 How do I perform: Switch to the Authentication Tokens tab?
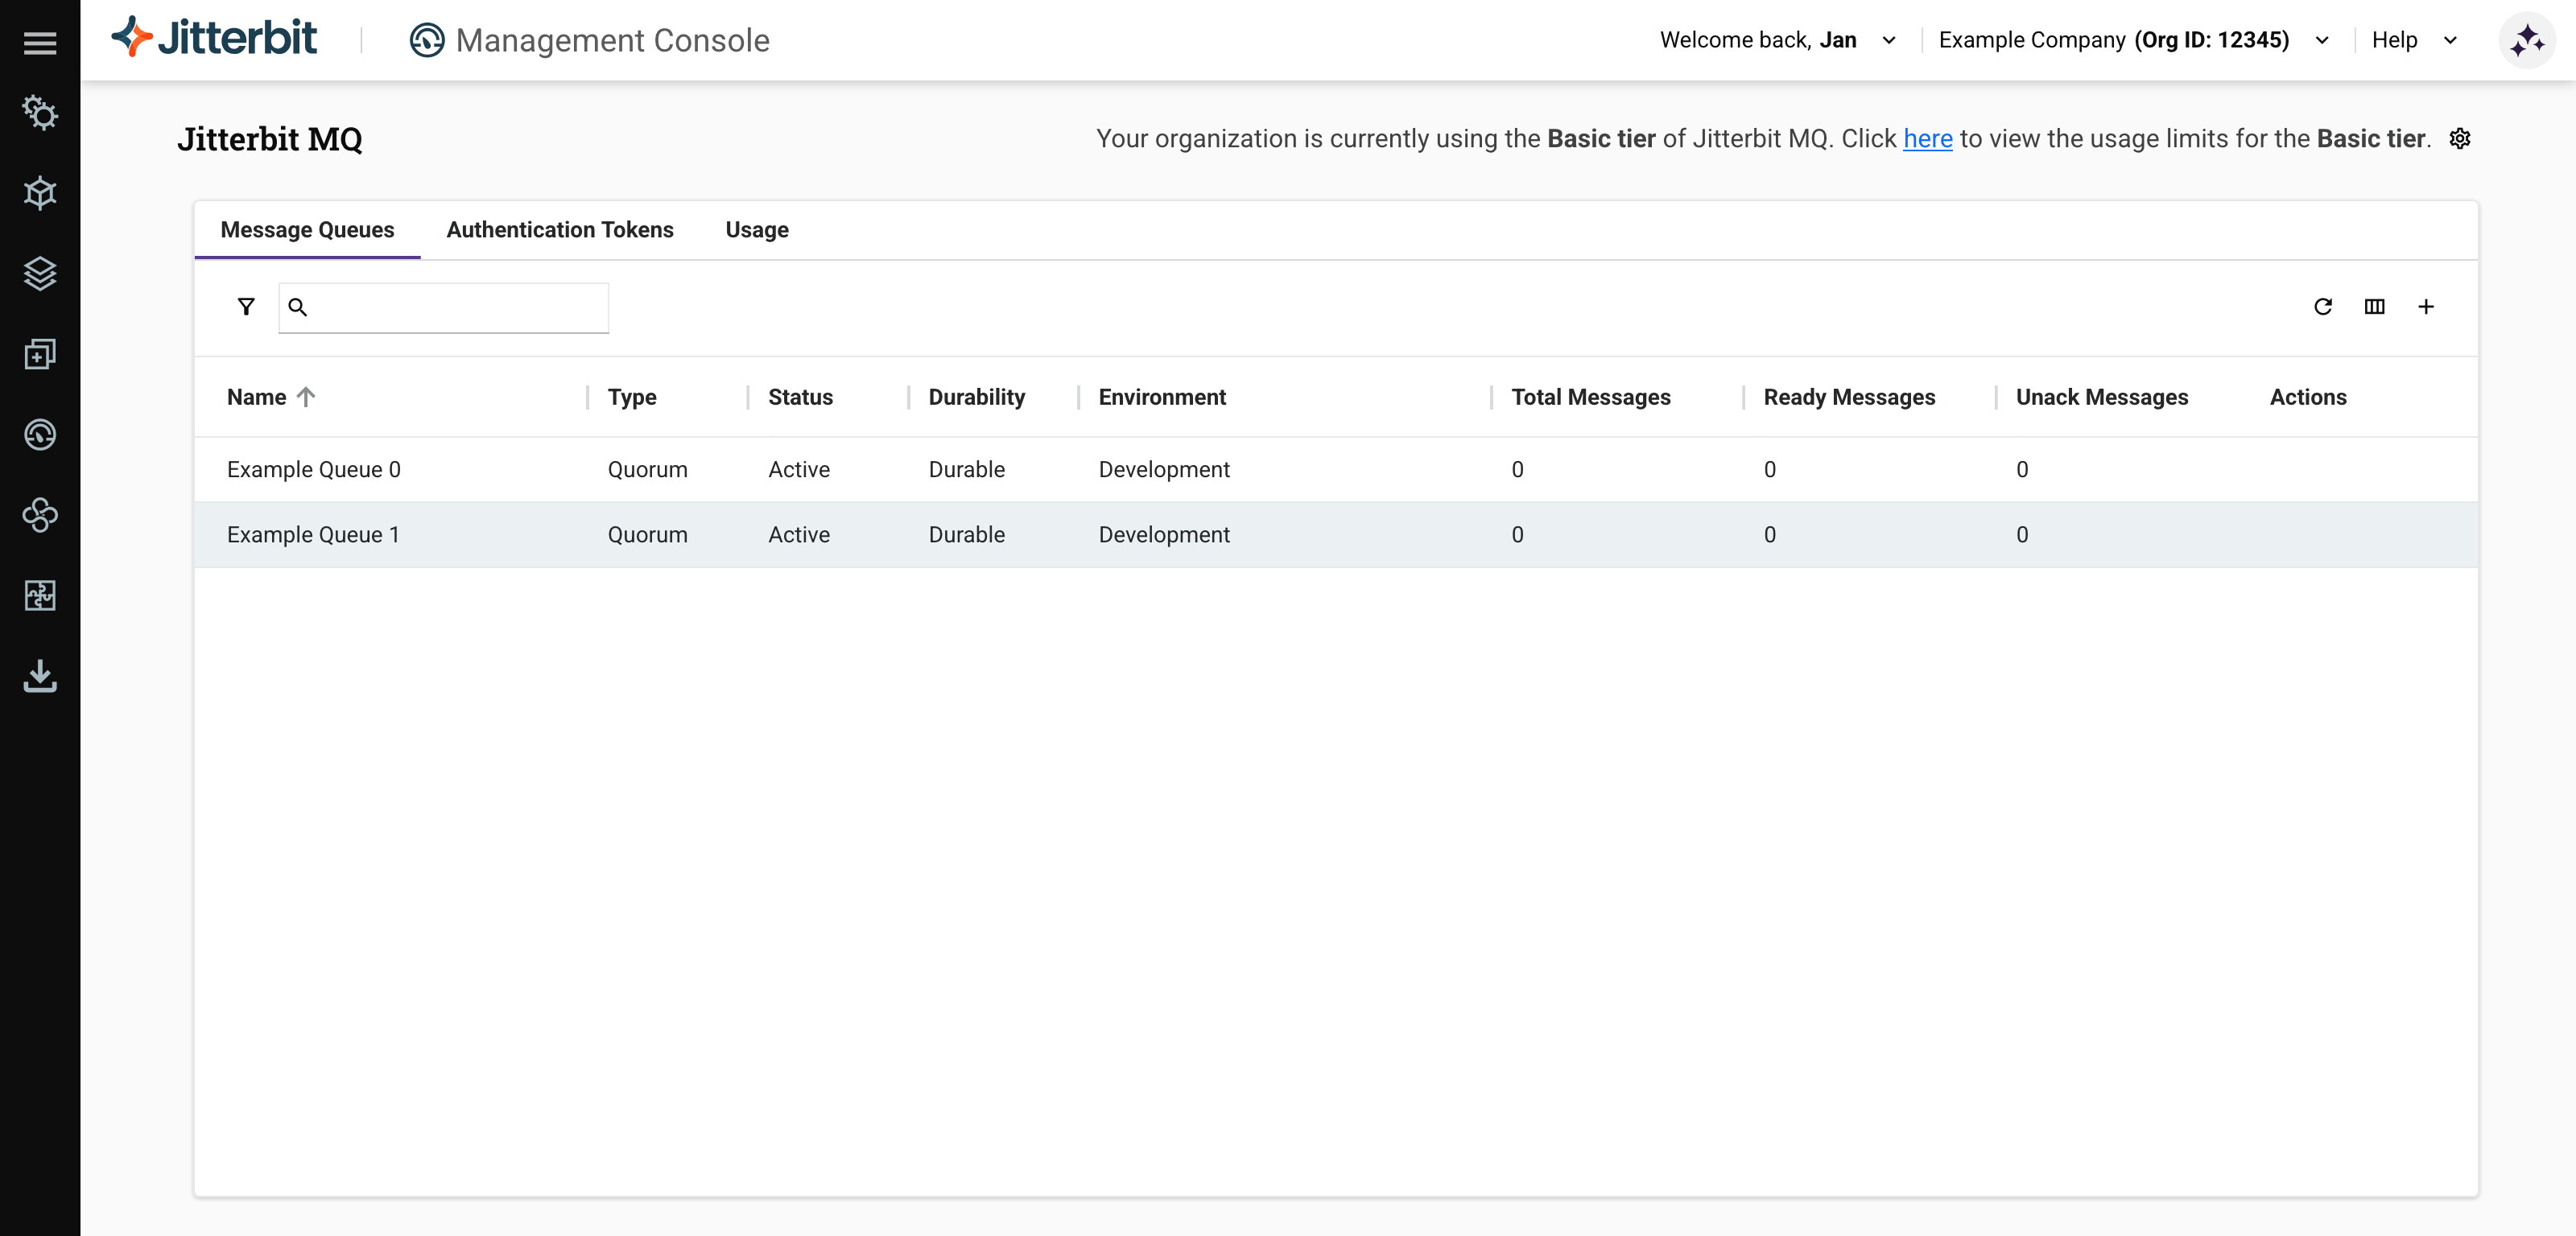[559, 229]
